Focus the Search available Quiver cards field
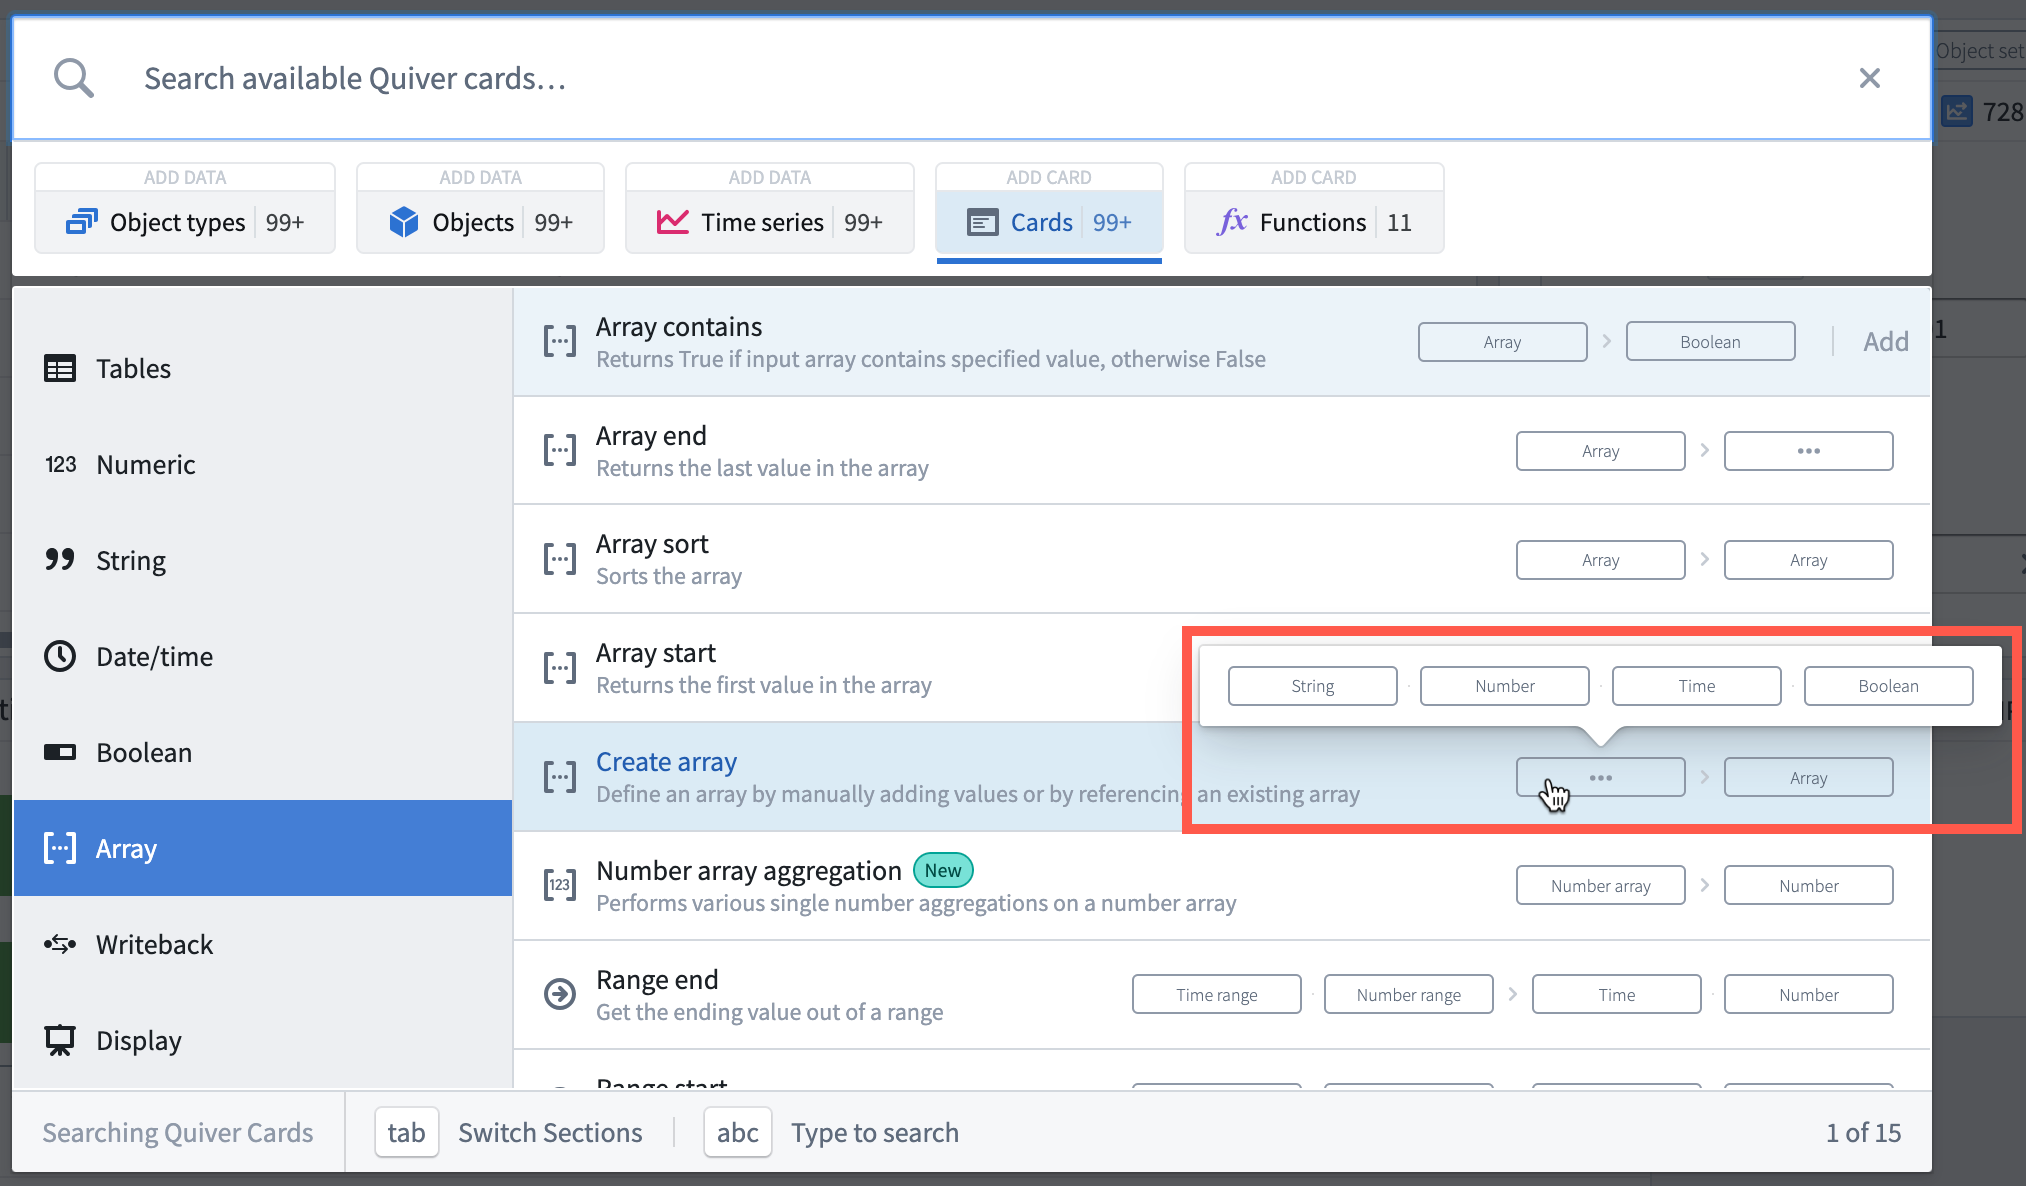Image resolution: width=2026 pixels, height=1186 pixels. 970,78
